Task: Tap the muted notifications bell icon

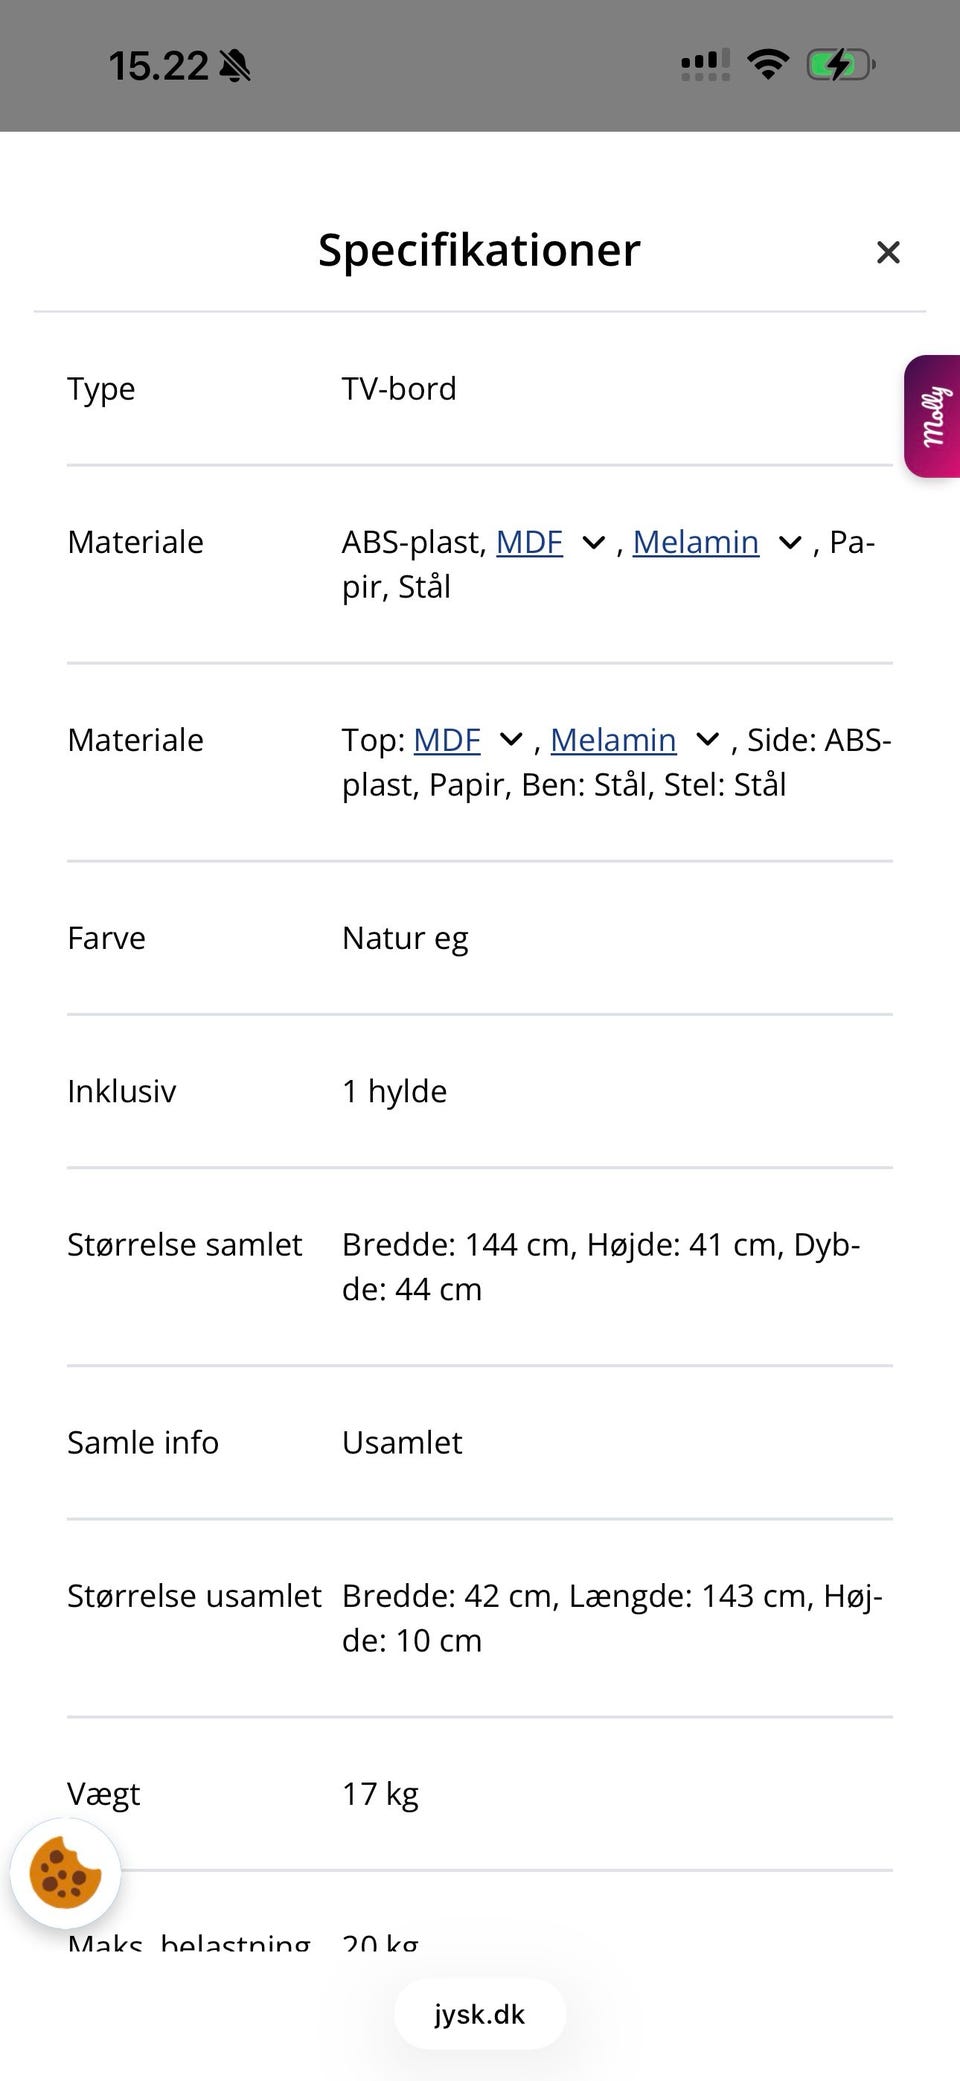Action: click(233, 63)
